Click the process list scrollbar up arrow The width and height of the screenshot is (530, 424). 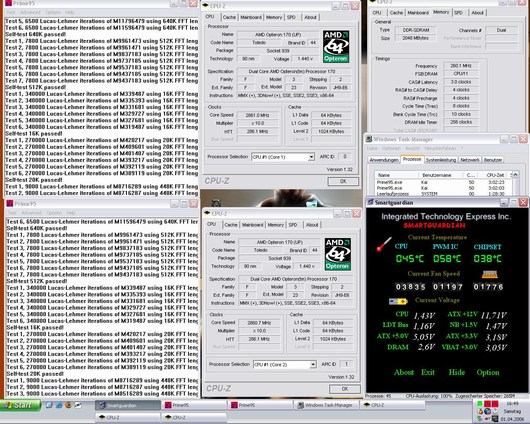coord(515,175)
